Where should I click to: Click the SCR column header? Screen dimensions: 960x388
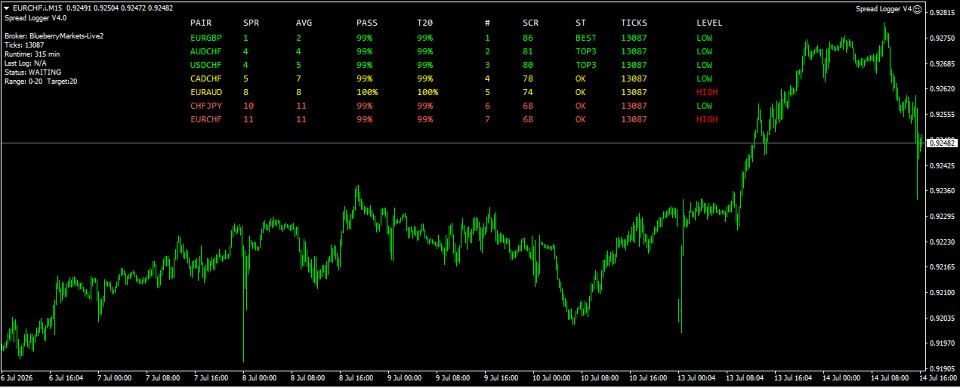coord(530,23)
